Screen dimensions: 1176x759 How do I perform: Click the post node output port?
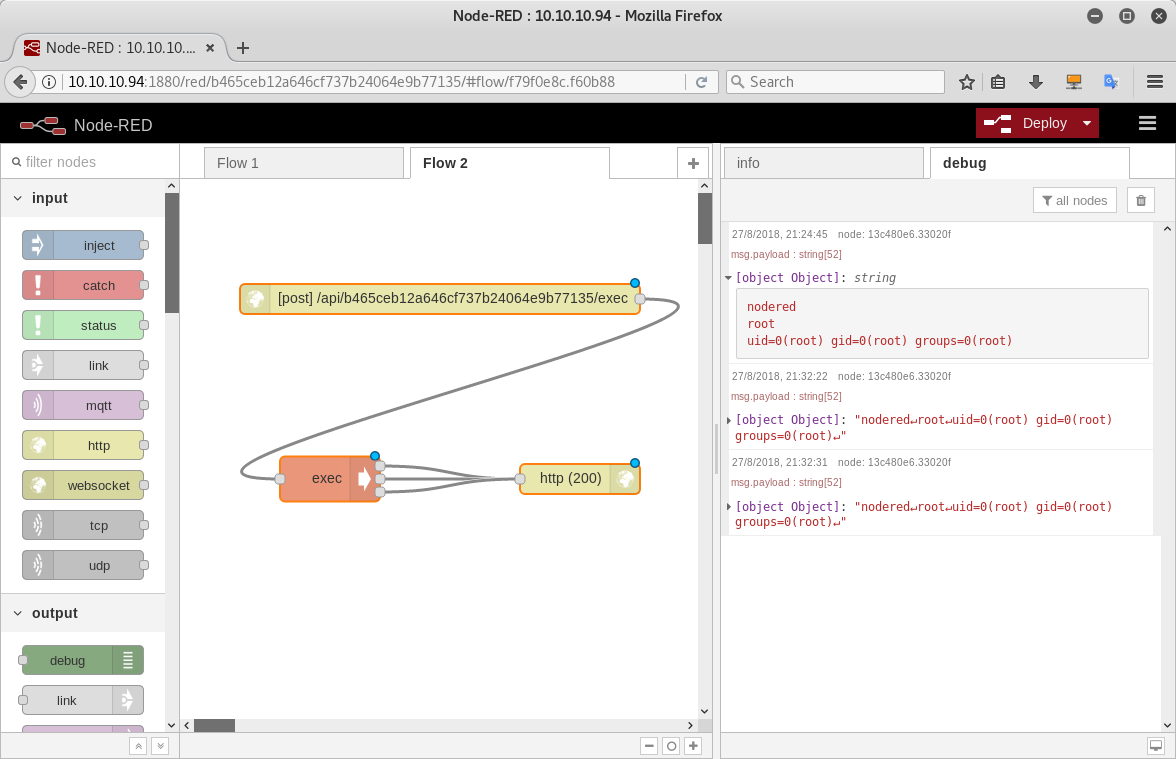point(640,298)
